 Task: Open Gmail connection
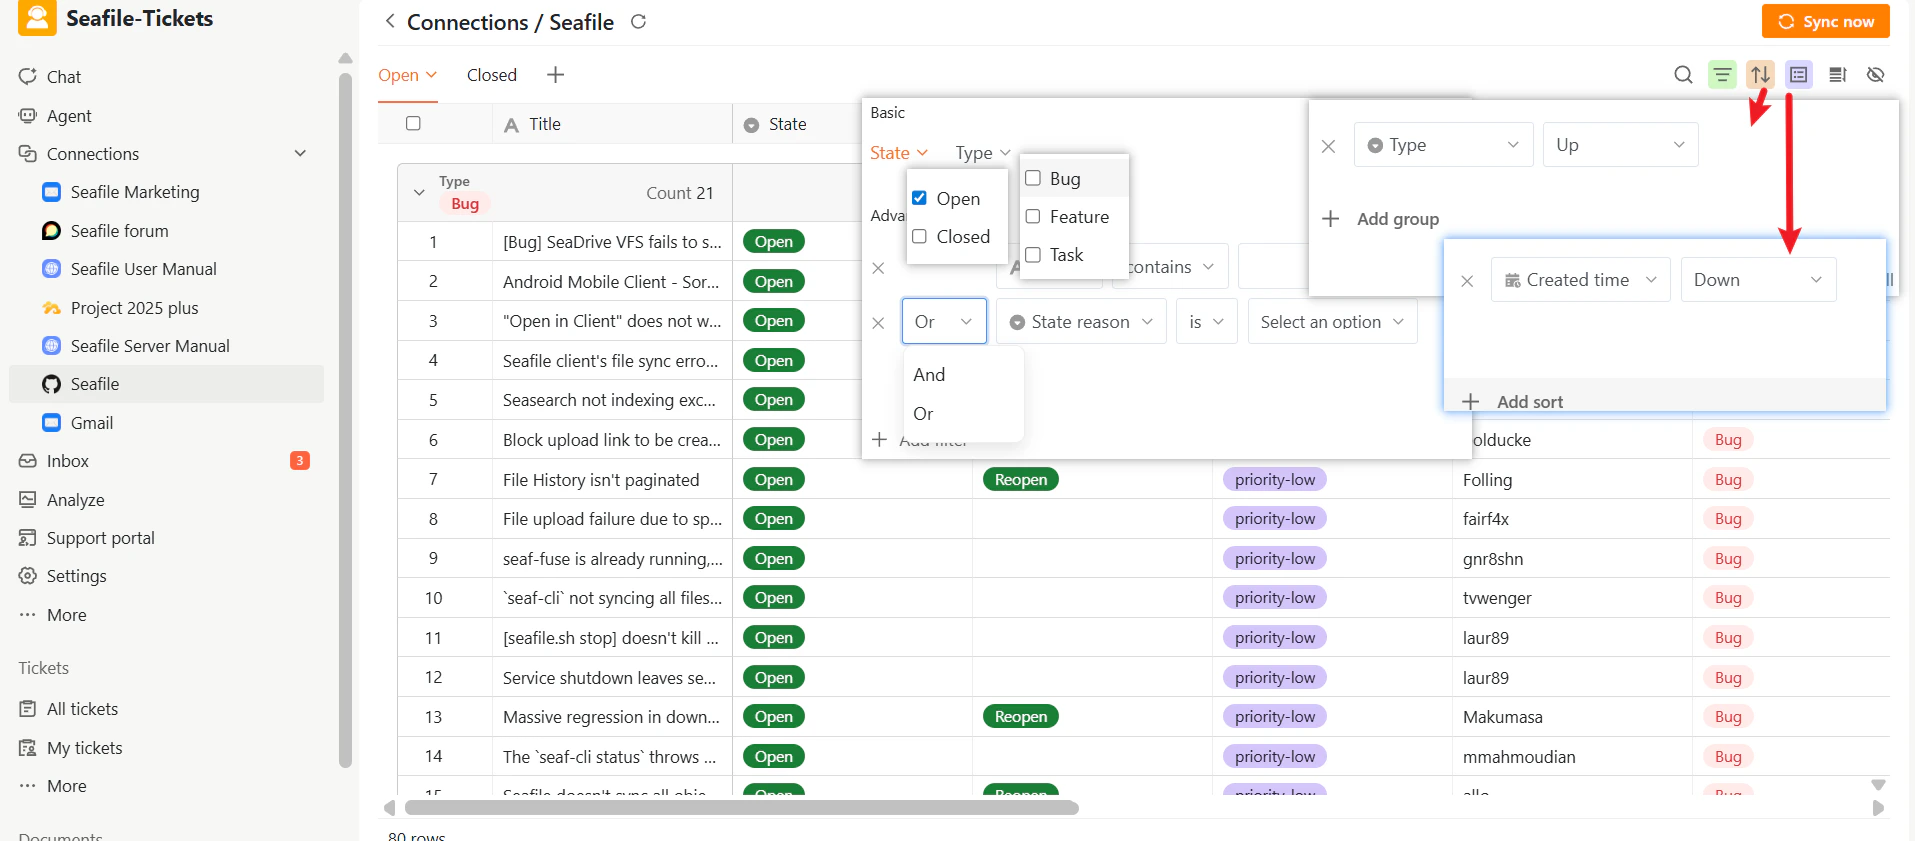coord(92,423)
